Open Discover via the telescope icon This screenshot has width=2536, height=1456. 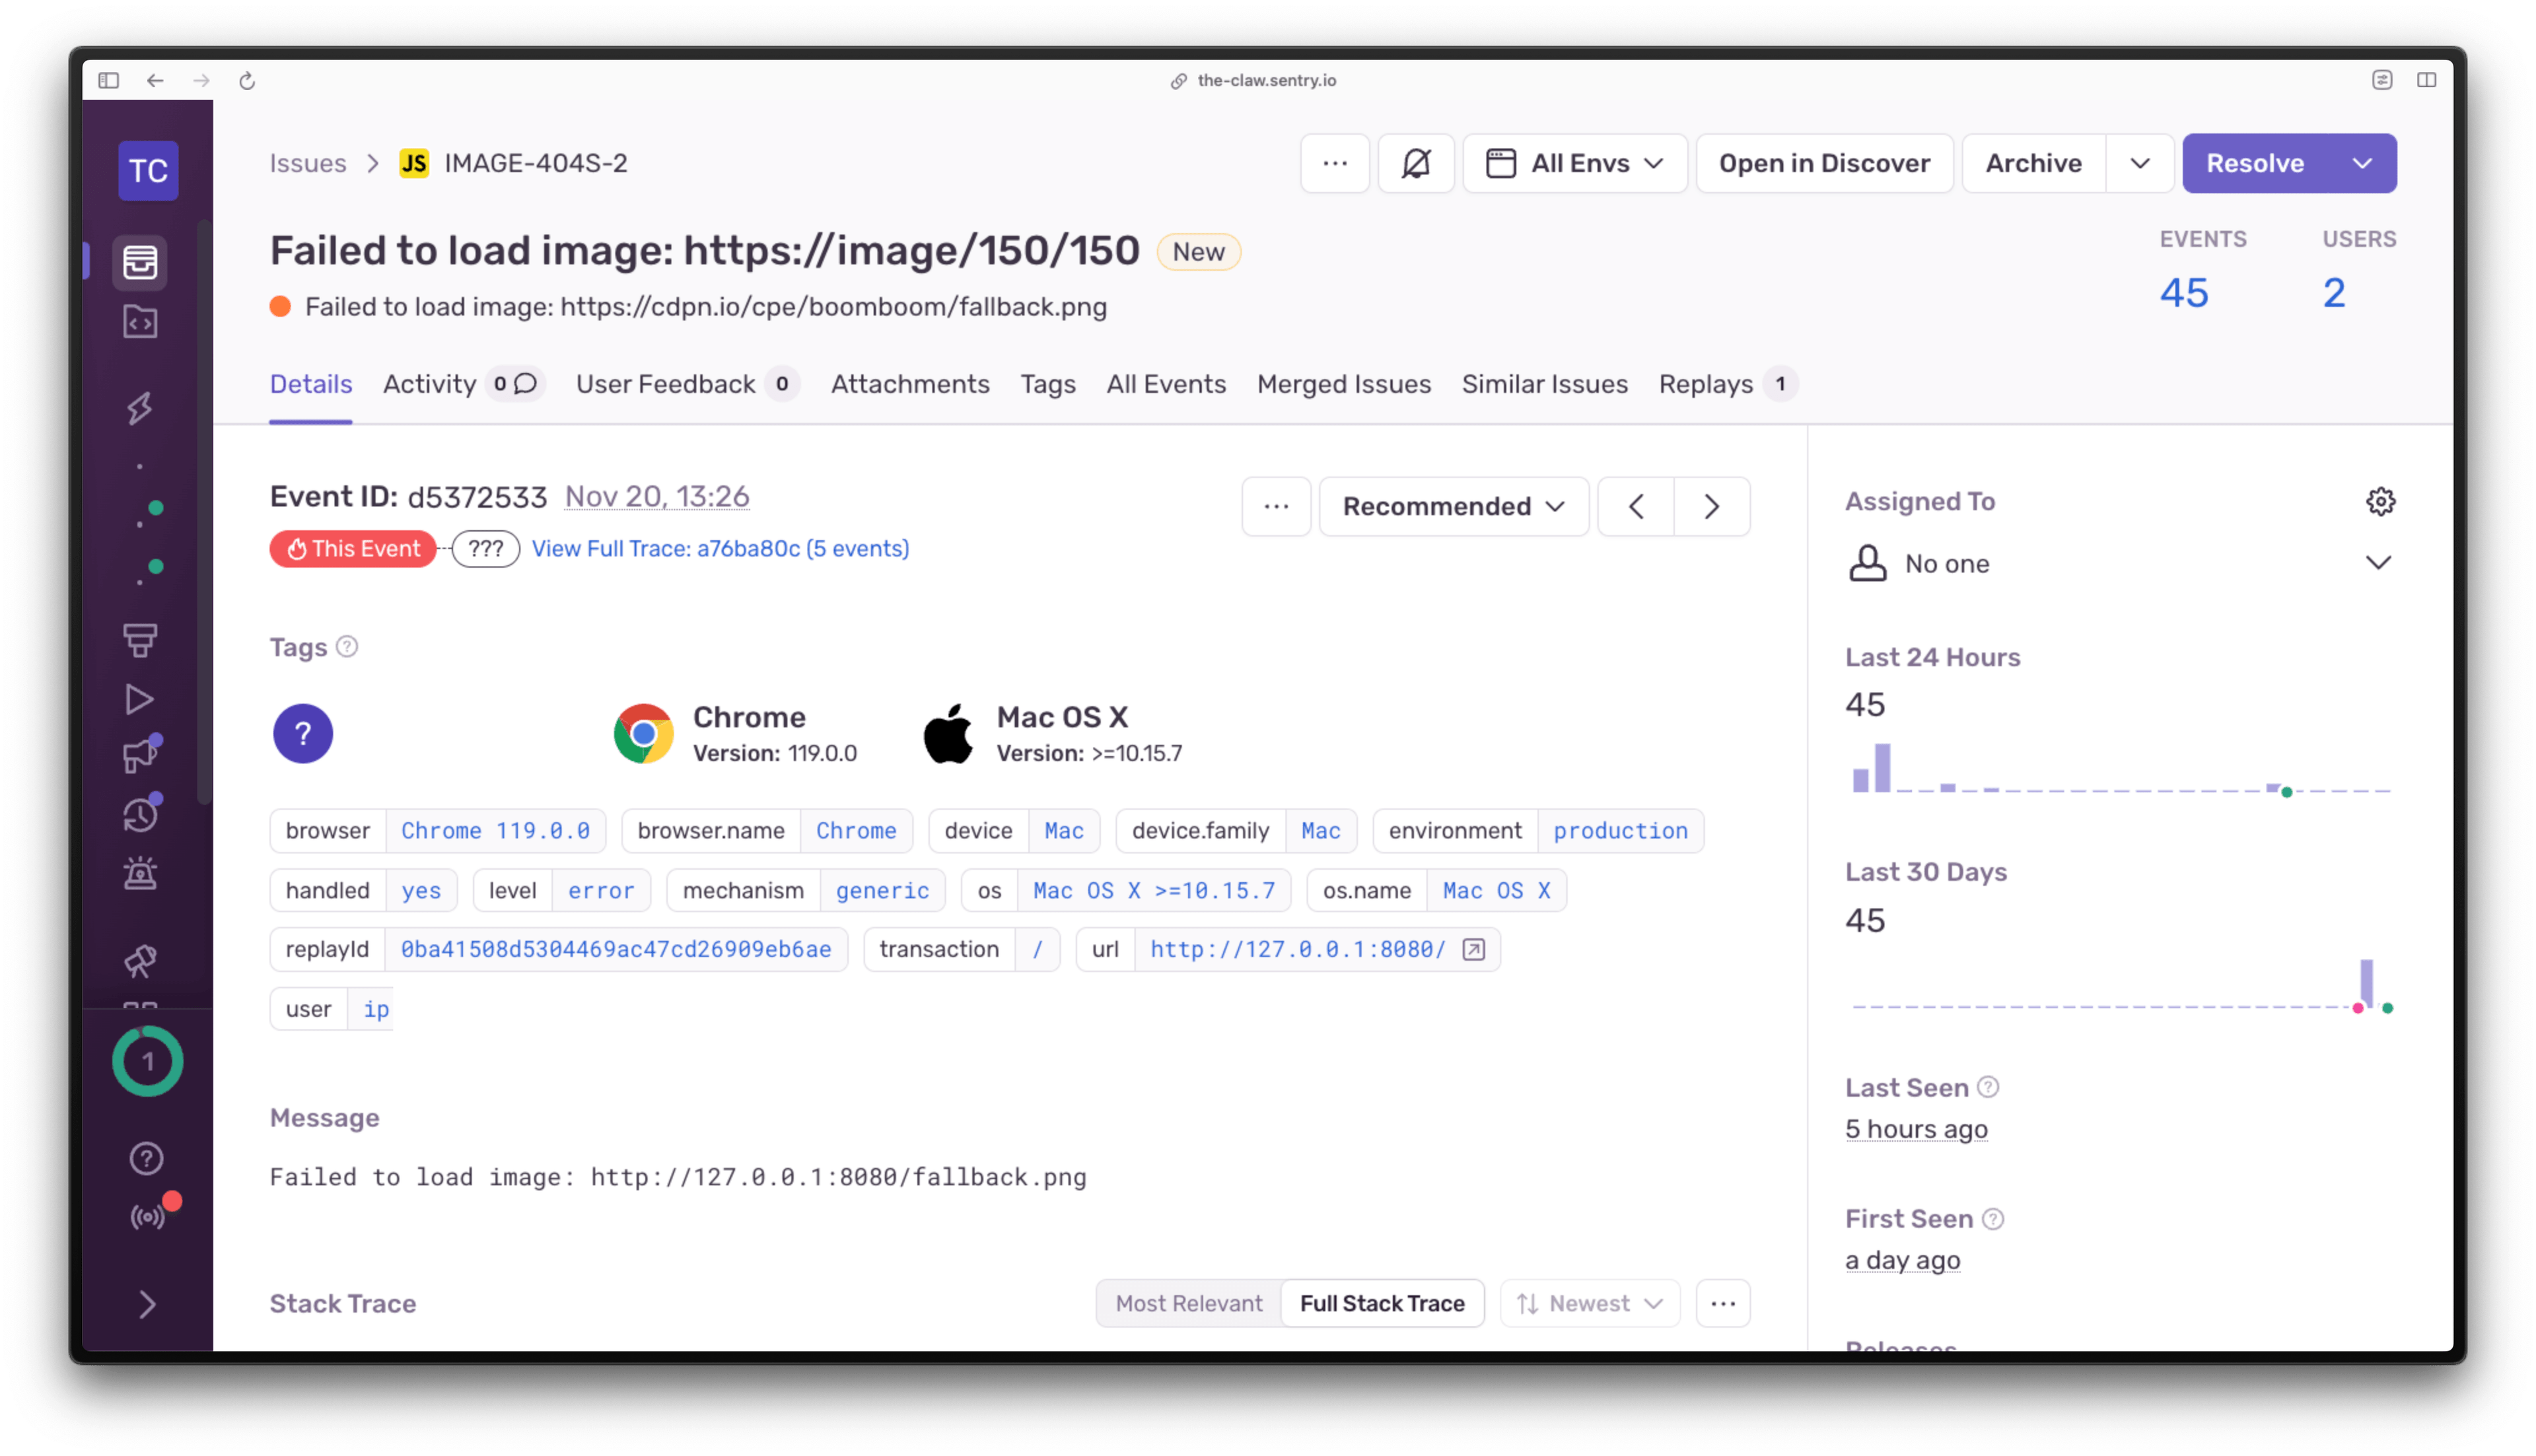point(140,961)
